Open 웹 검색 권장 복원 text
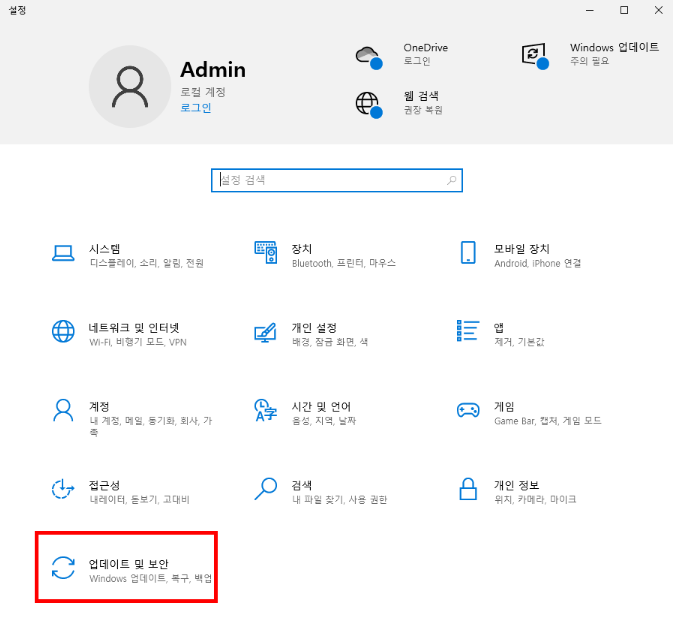The width and height of the screenshot is (673, 629). (423, 110)
